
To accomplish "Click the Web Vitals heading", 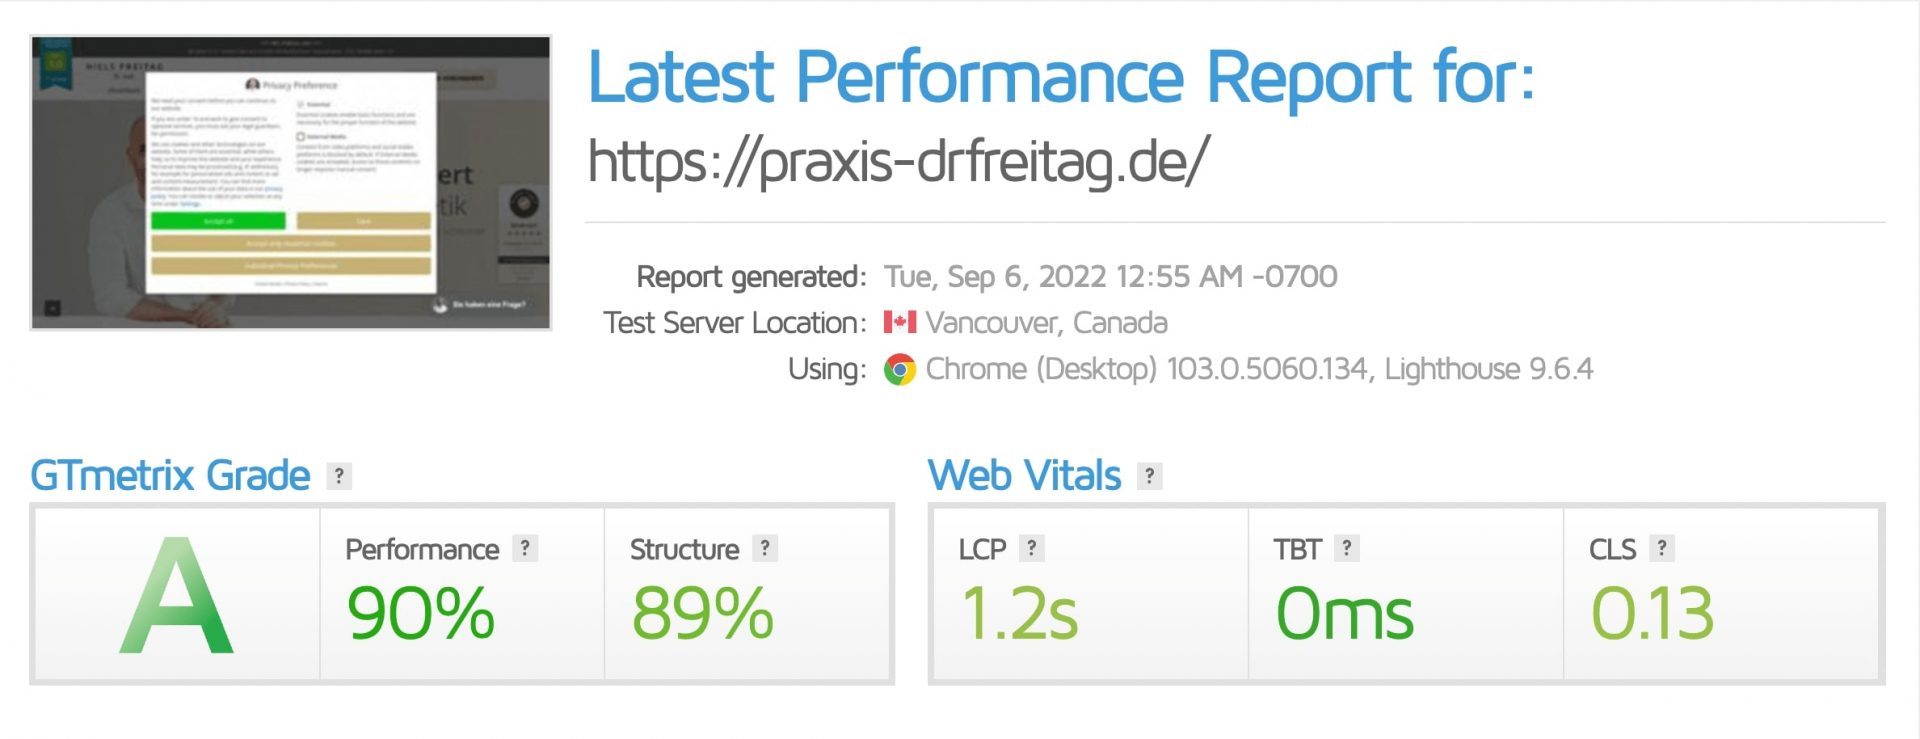I will (x=1024, y=476).
